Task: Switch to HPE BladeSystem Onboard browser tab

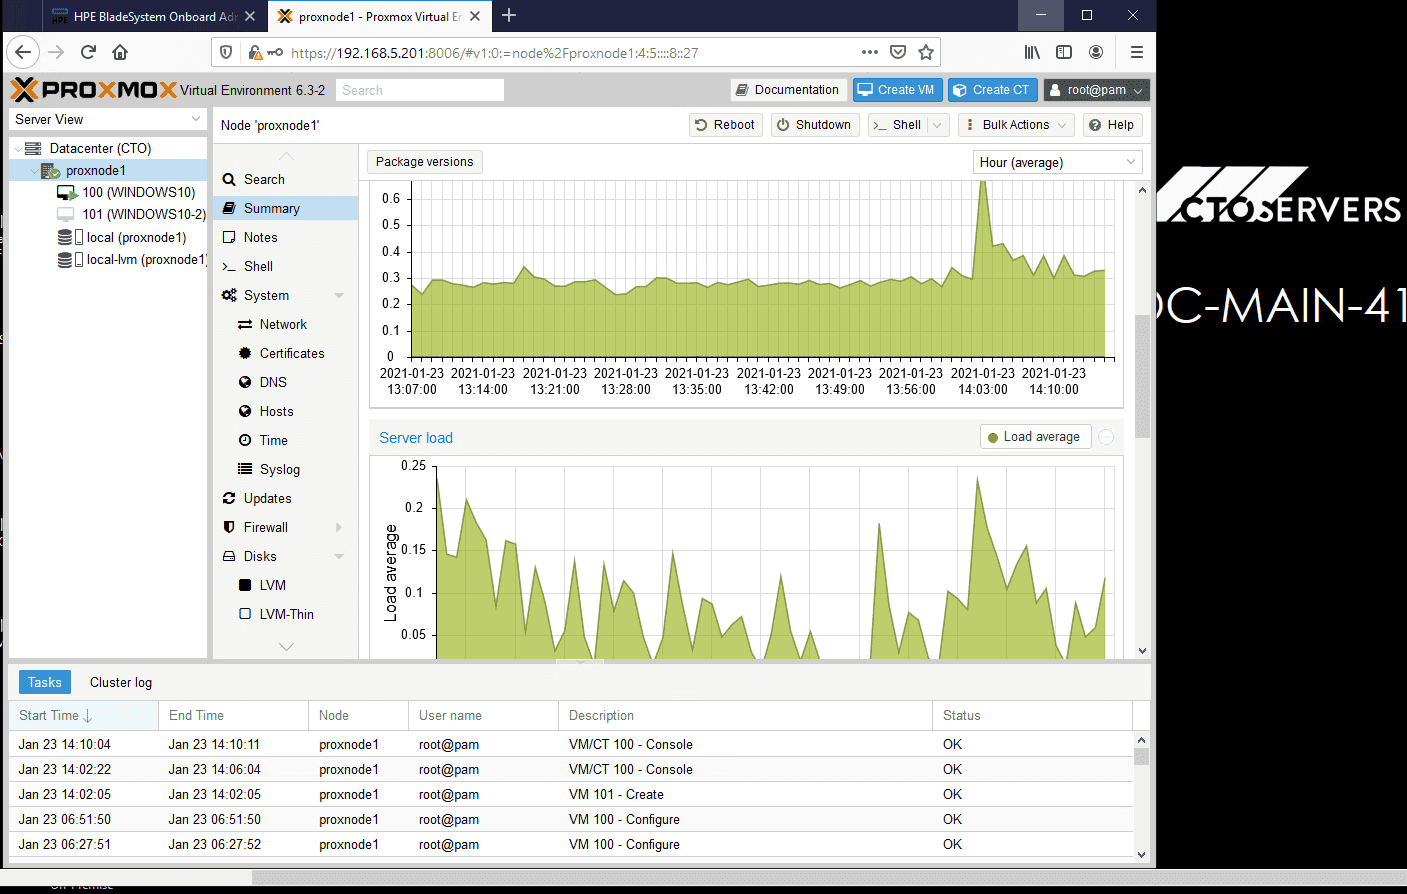Action: [x=155, y=16]
